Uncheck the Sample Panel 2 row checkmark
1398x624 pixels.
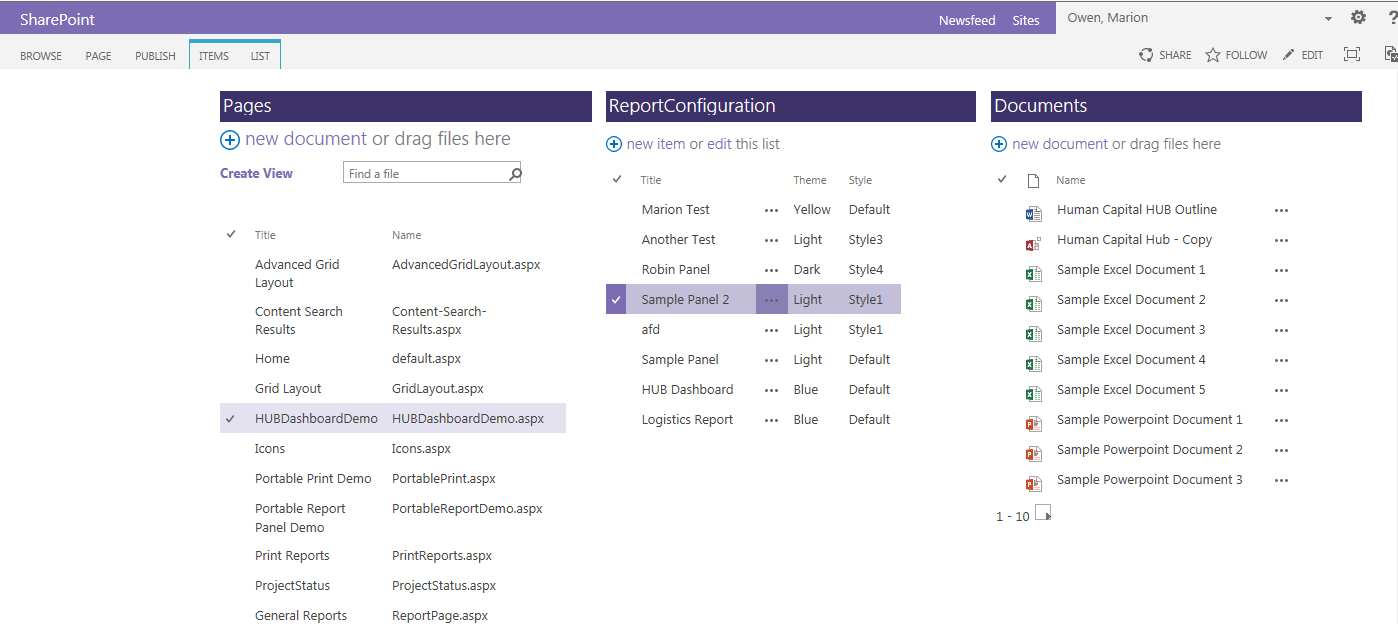point(616,300)
